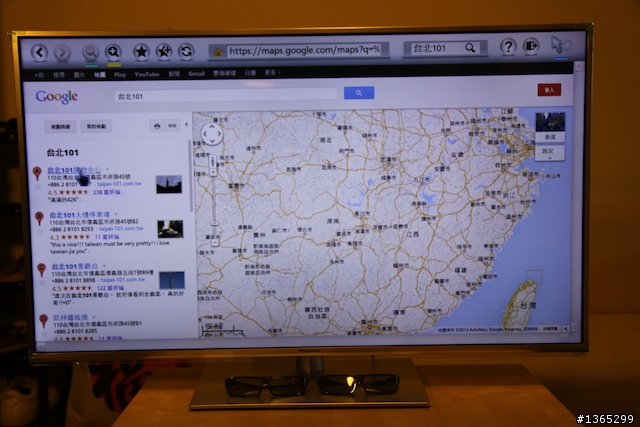
Task: Click the first gray button under Google logo
Action: tap(60, 127)
